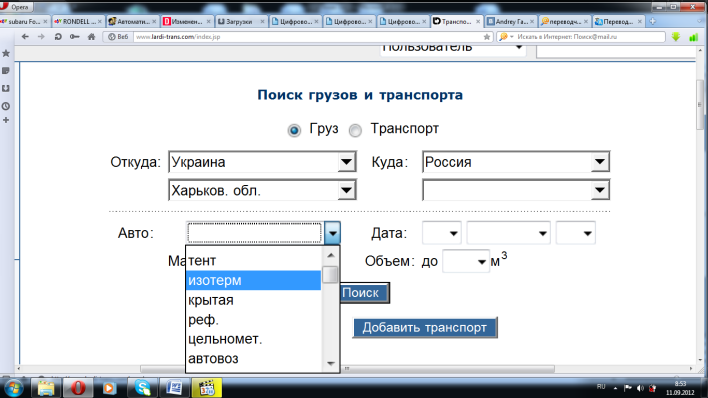Open Windows Explorer from taskbar
This screenshot has height=398, width=708.
[46, 388]
